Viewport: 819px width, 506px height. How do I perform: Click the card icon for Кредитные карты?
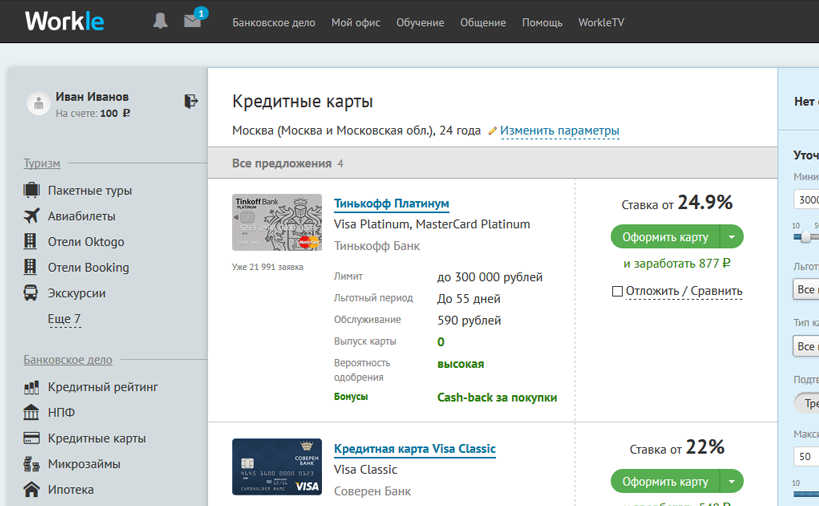pos(31,438)
